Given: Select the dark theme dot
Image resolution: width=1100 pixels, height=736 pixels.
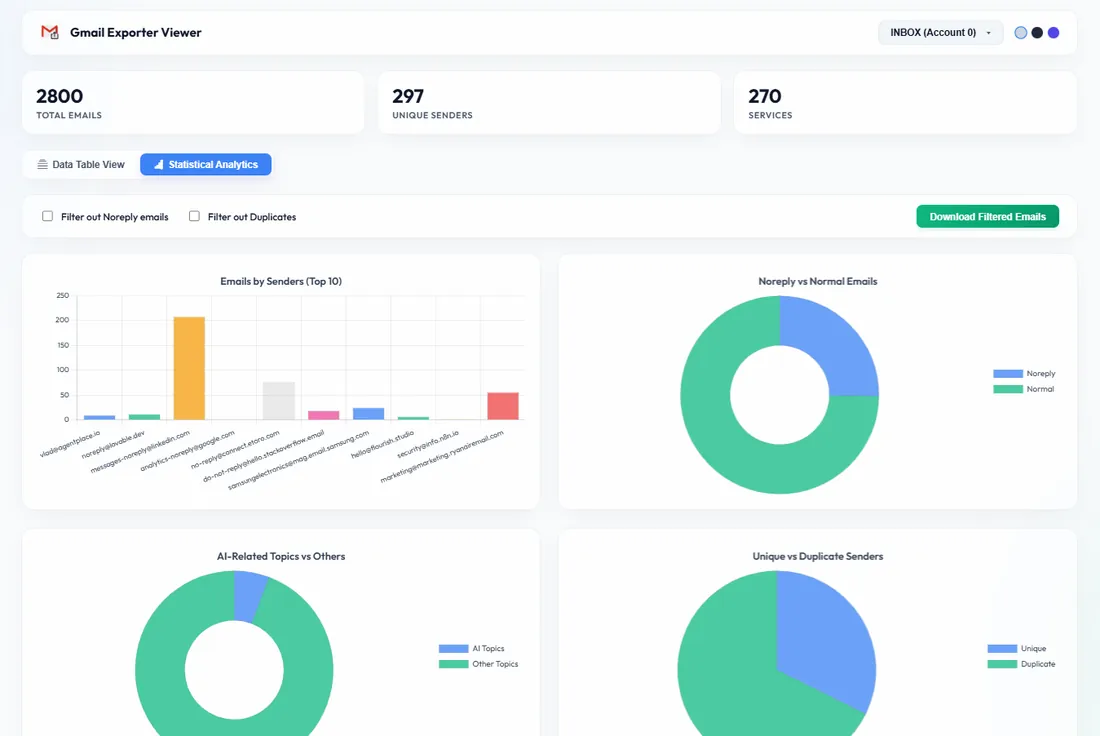Looking at the screenshot, I should click(1037, 32).
